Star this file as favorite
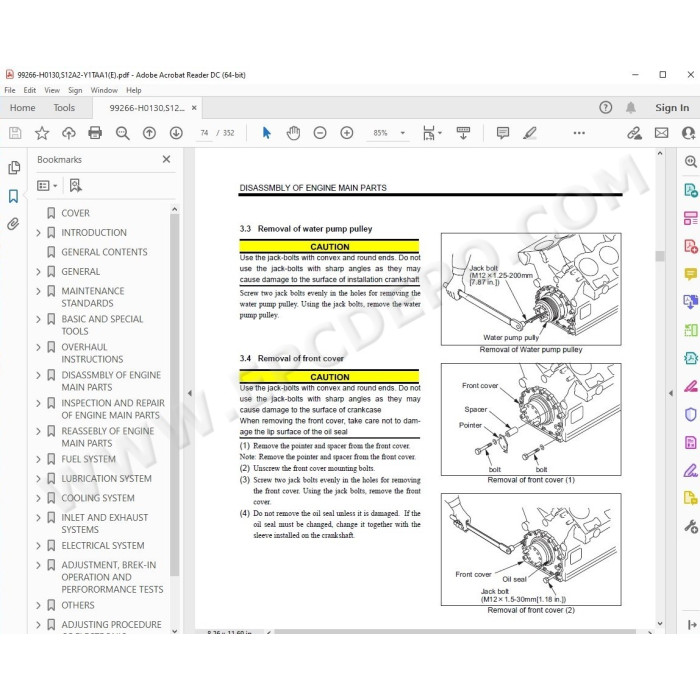Image resolution: width=700 pixels, height=700 pixels. 42,133
